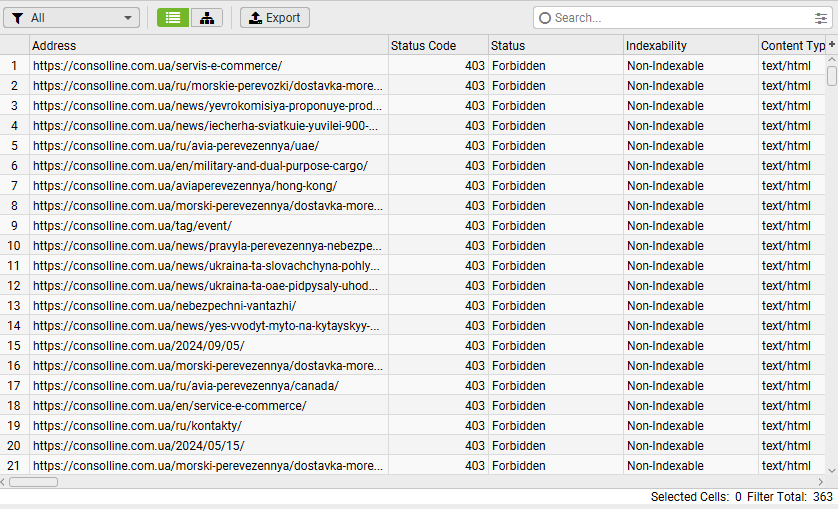Viewport: 838px width, 509px height.
Task: Click the filter funnel icon
Action: click(x=18, y=18)
